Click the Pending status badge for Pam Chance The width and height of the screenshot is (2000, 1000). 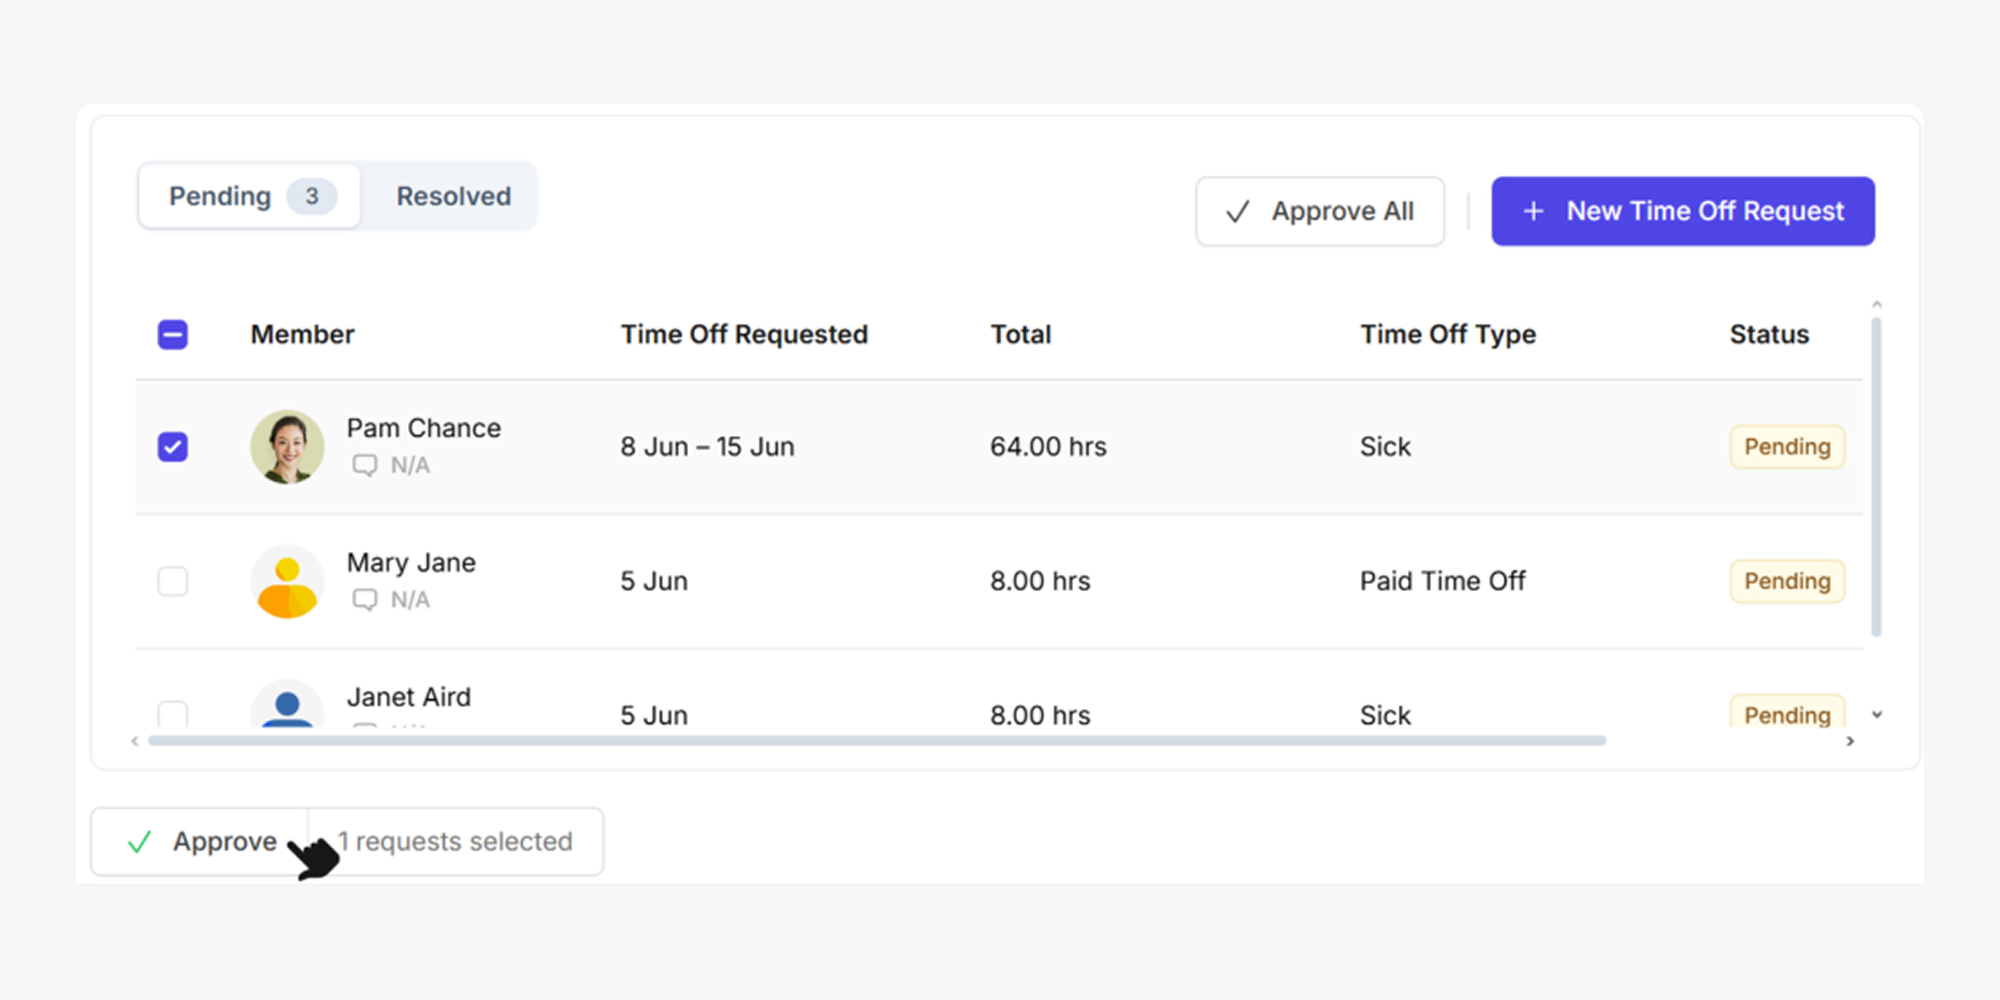click(1787, 447)
